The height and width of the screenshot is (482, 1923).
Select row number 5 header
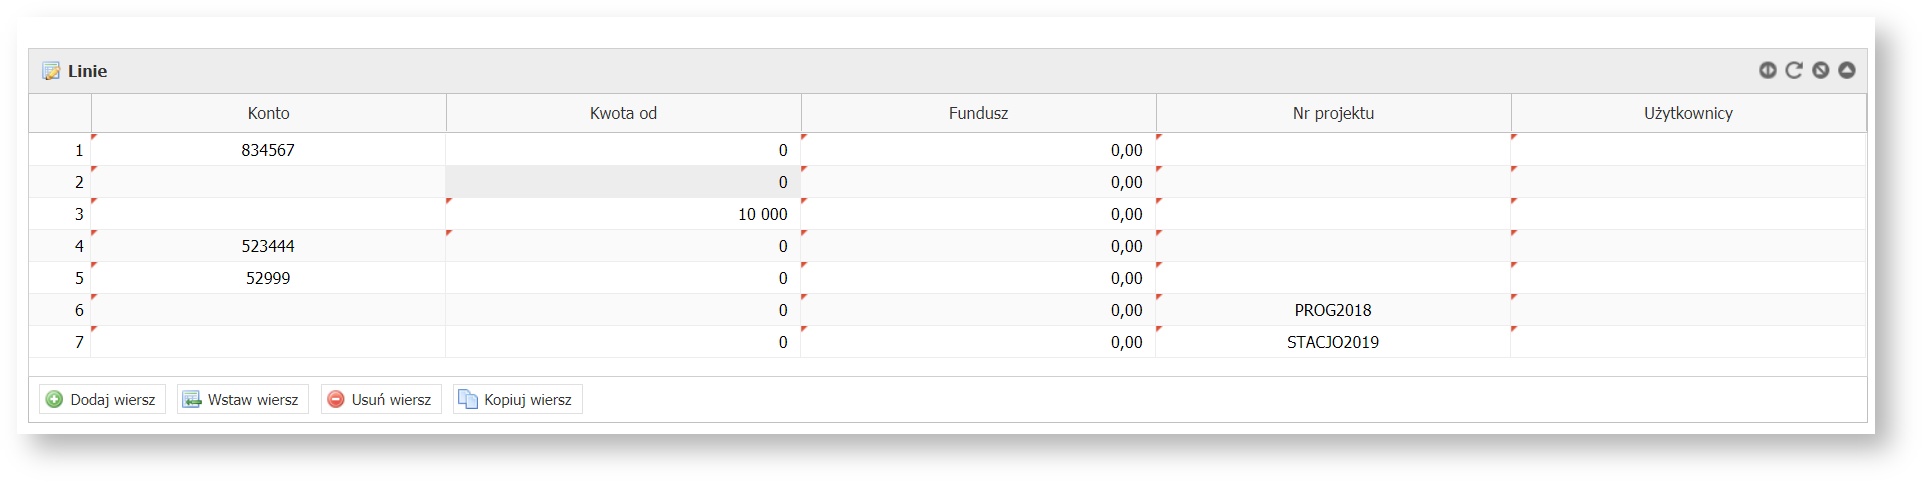click(x=60, y=278)
